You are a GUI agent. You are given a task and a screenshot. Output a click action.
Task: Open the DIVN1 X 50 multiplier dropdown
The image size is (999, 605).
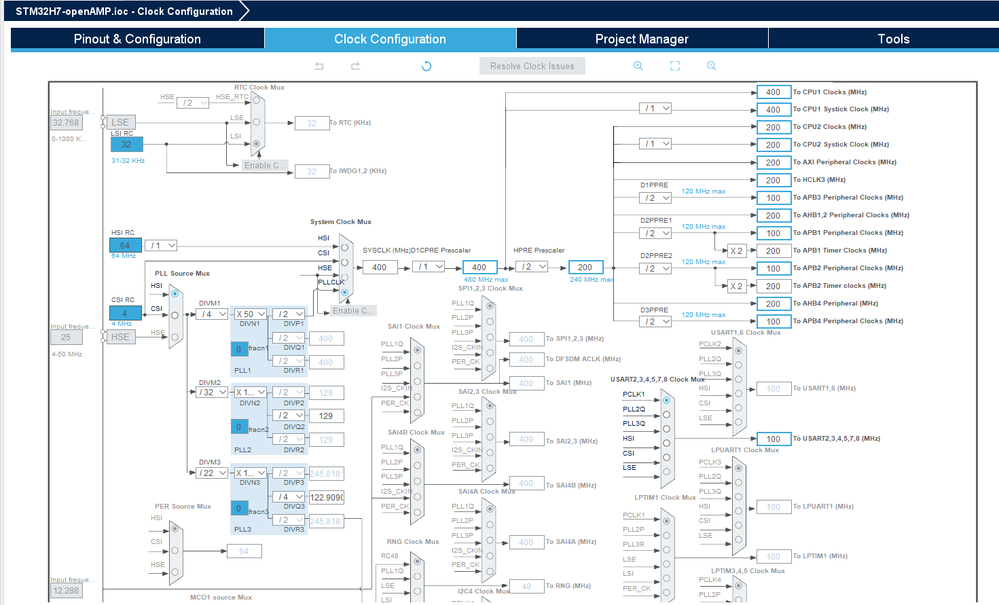(250, 314)
